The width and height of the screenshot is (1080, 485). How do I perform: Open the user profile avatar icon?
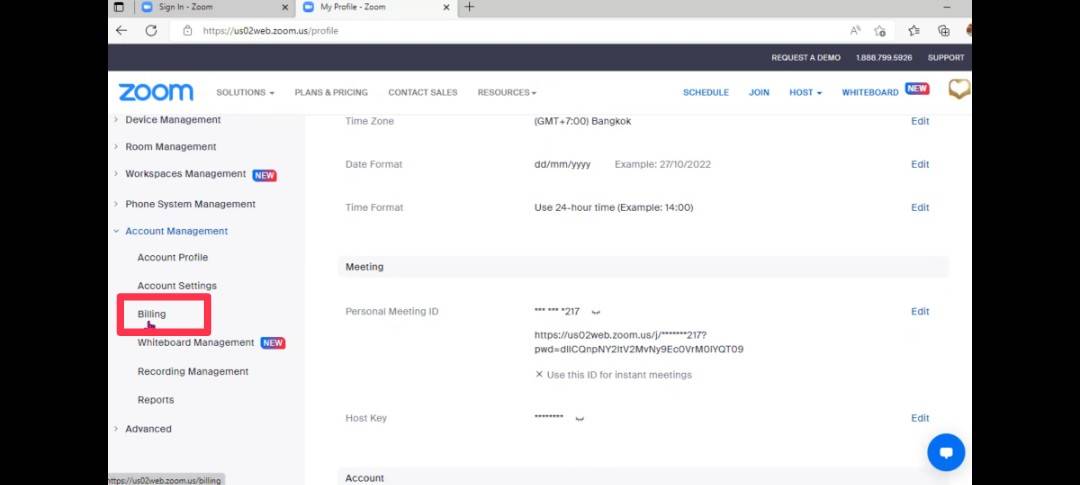959,89
